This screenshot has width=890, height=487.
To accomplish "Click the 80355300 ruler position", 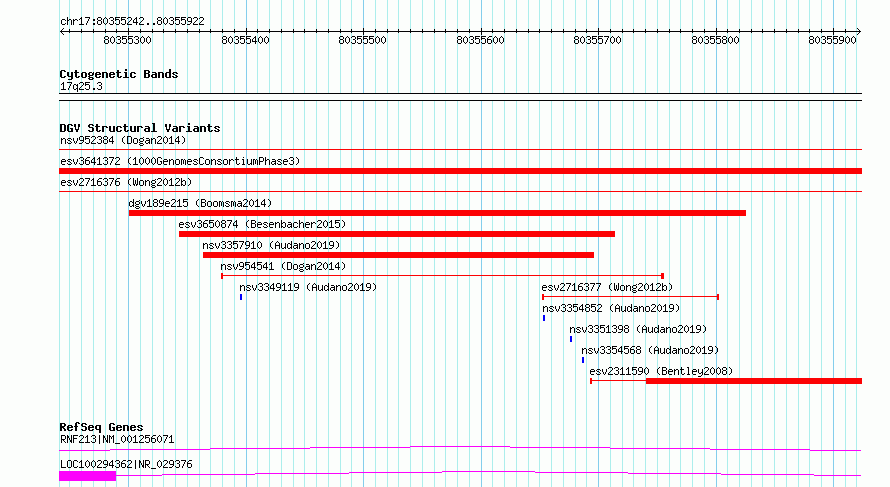I will tap(127, 40).
